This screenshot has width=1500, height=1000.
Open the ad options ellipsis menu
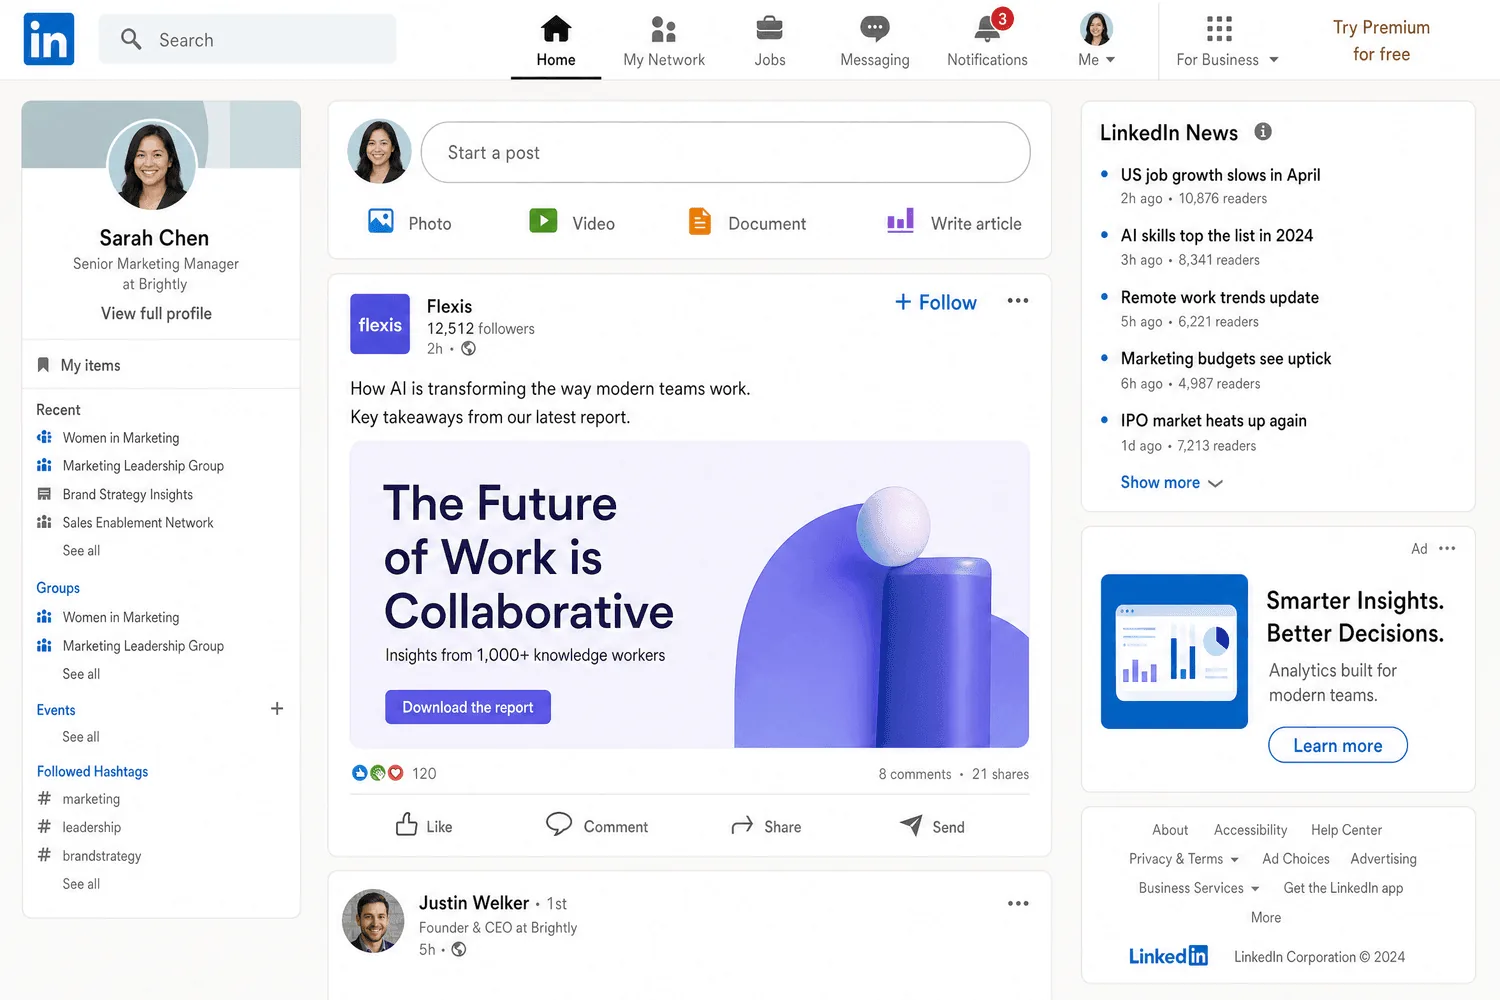(1447, 548)
